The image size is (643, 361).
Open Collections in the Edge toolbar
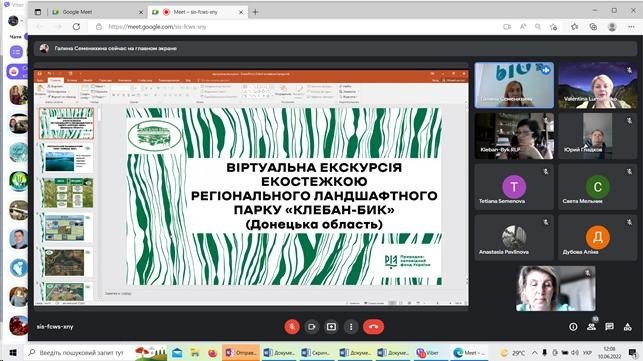593,27
